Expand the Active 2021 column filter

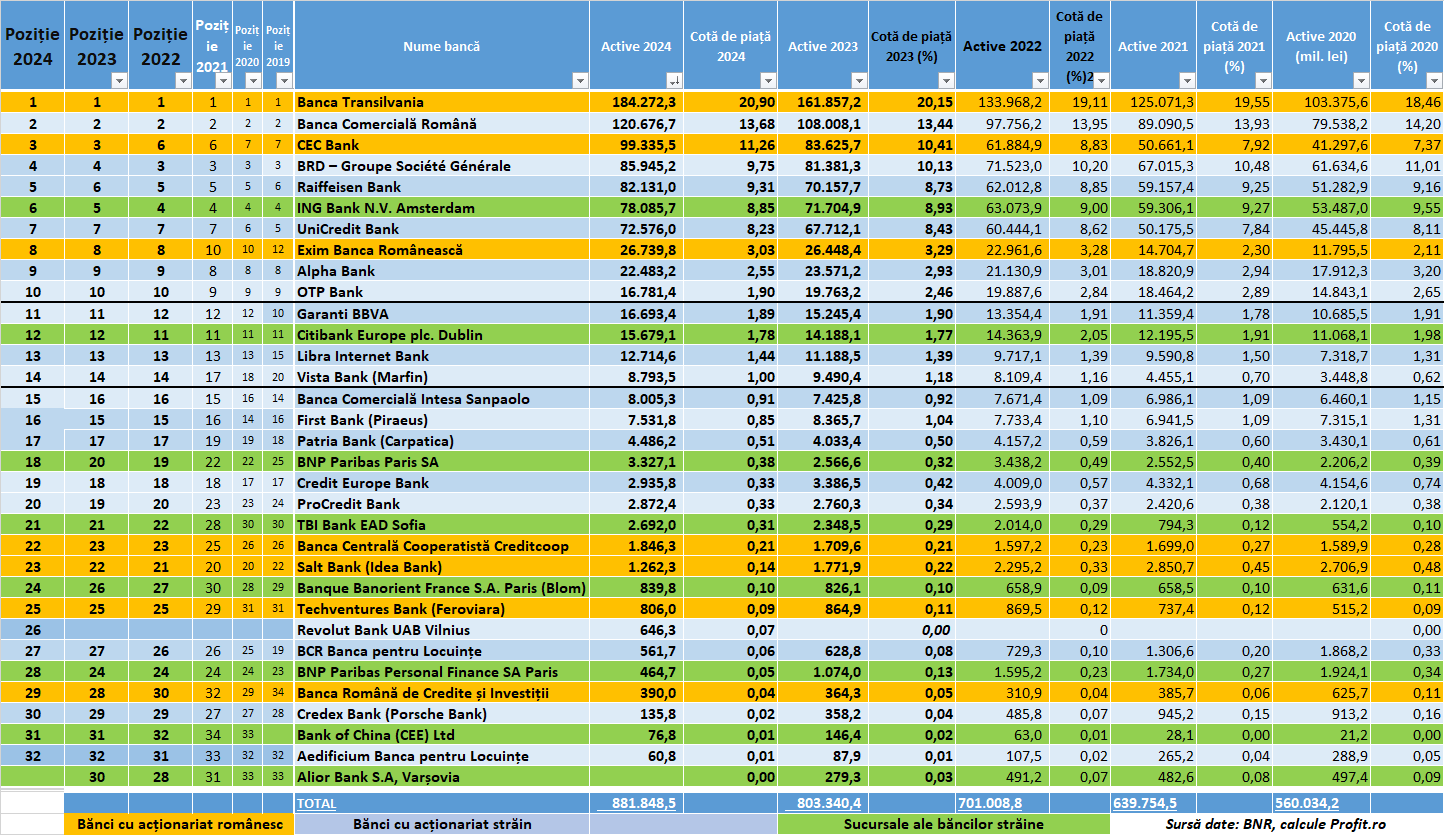(x=1186, y=80)
